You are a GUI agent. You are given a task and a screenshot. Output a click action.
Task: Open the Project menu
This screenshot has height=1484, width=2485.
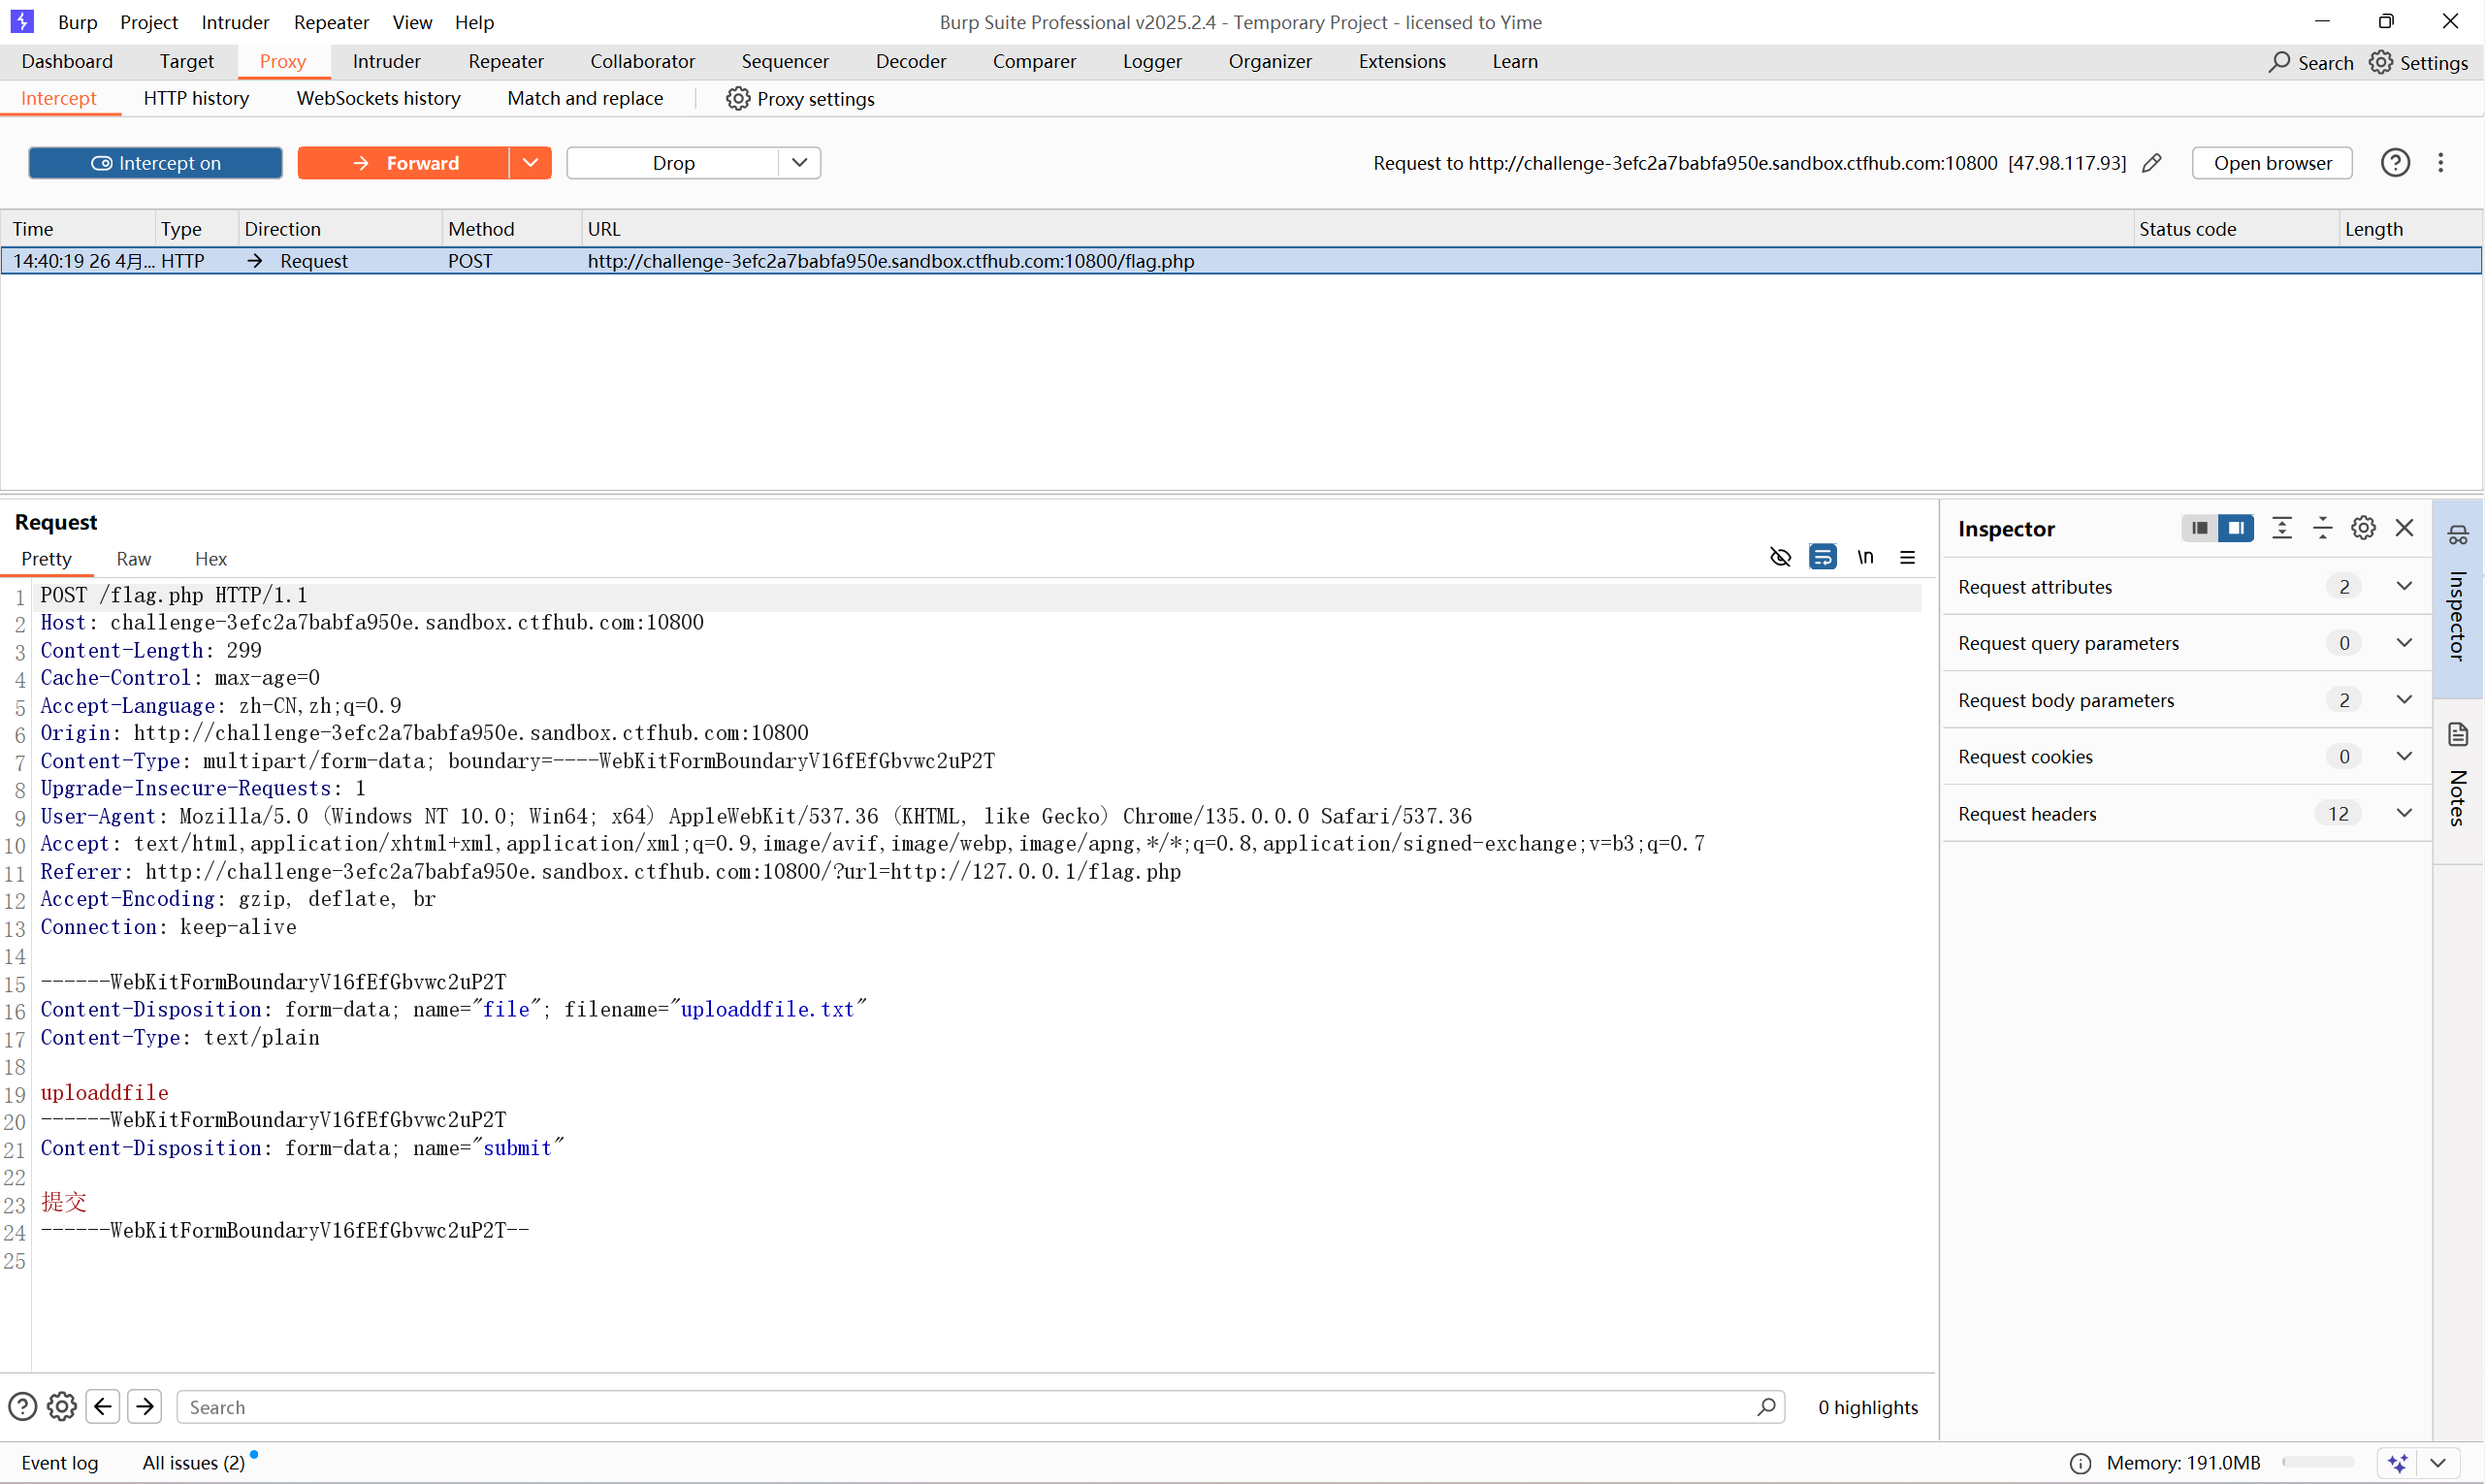pos(148,22)
